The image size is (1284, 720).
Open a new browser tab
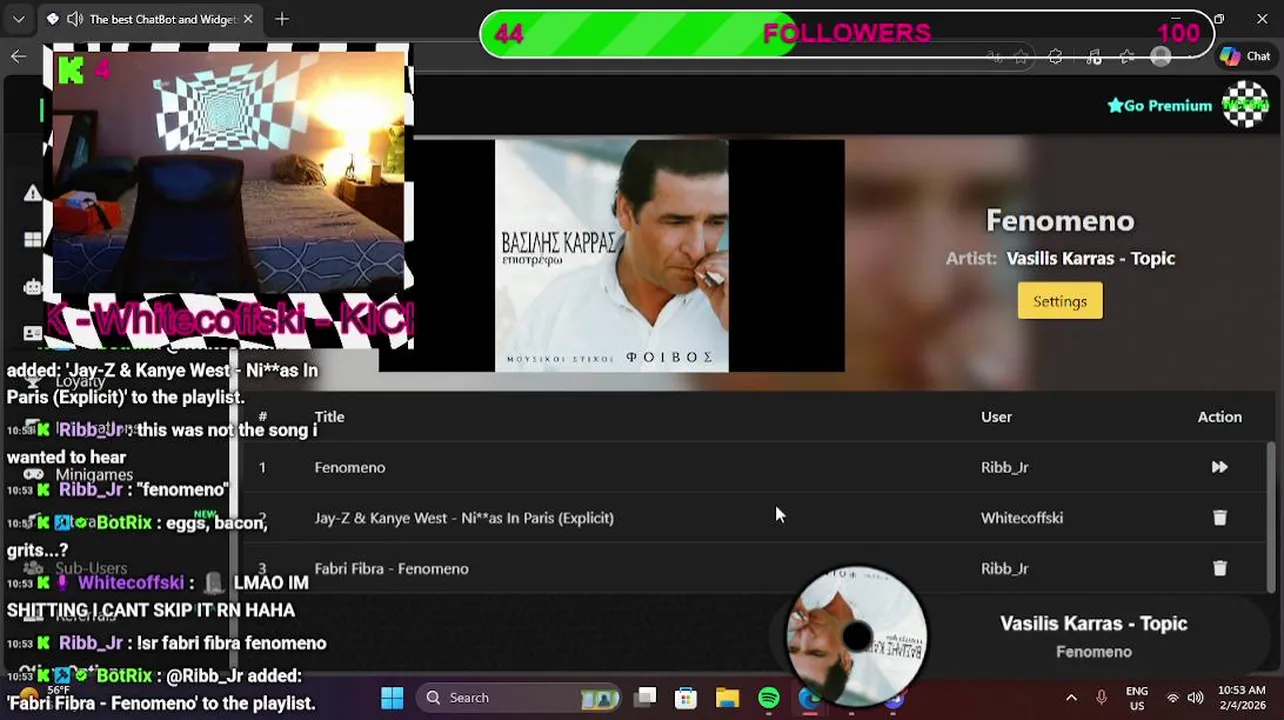point(282,19)
